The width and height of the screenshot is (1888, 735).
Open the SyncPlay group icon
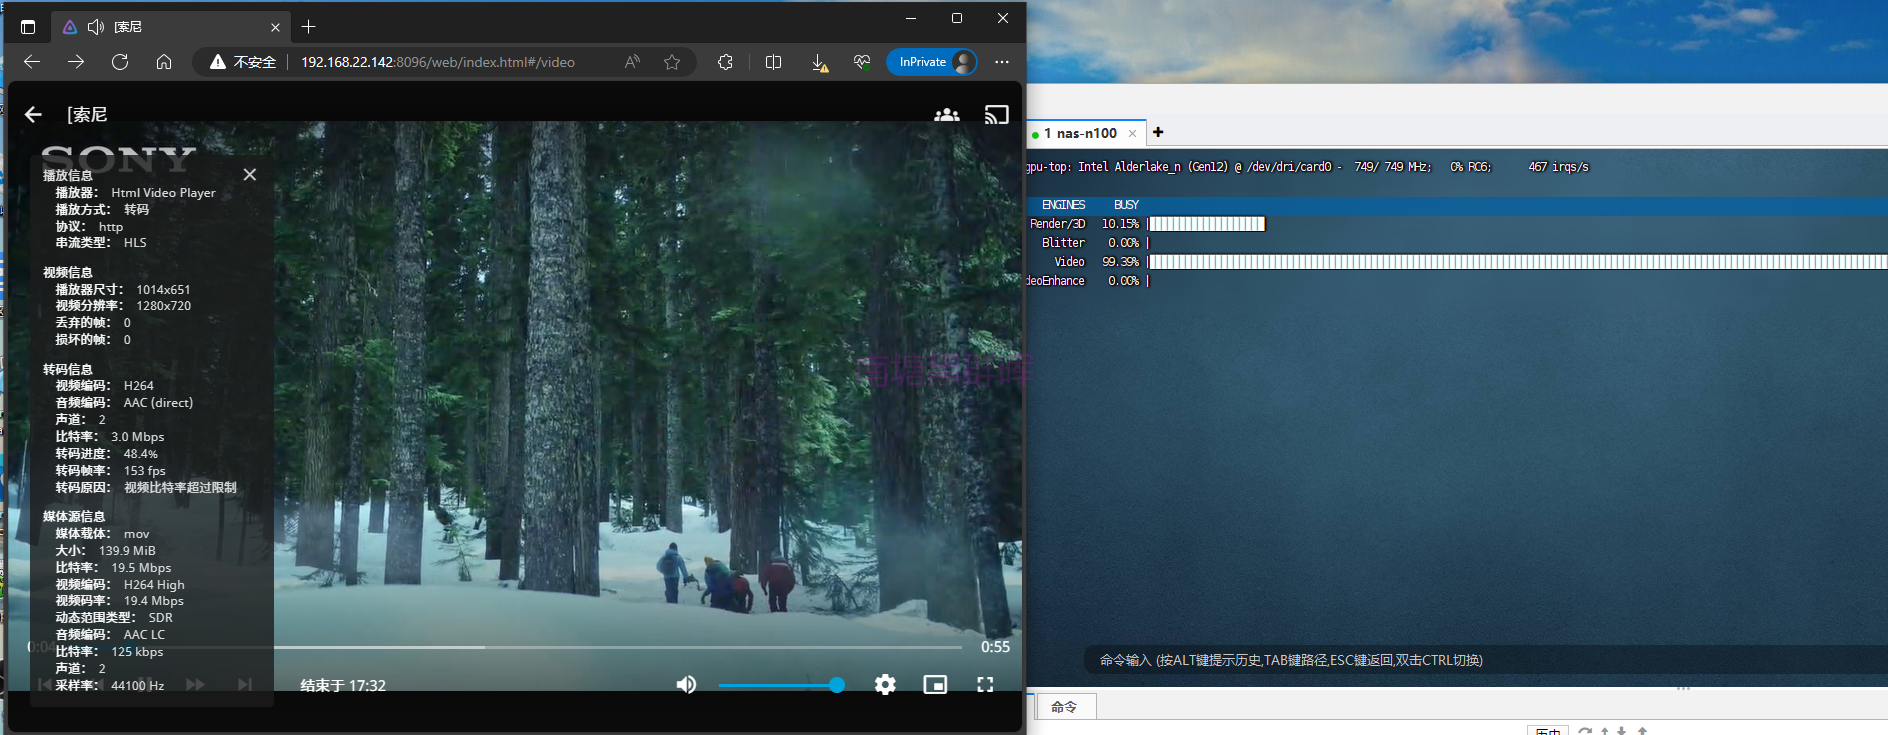click(947, 115)
